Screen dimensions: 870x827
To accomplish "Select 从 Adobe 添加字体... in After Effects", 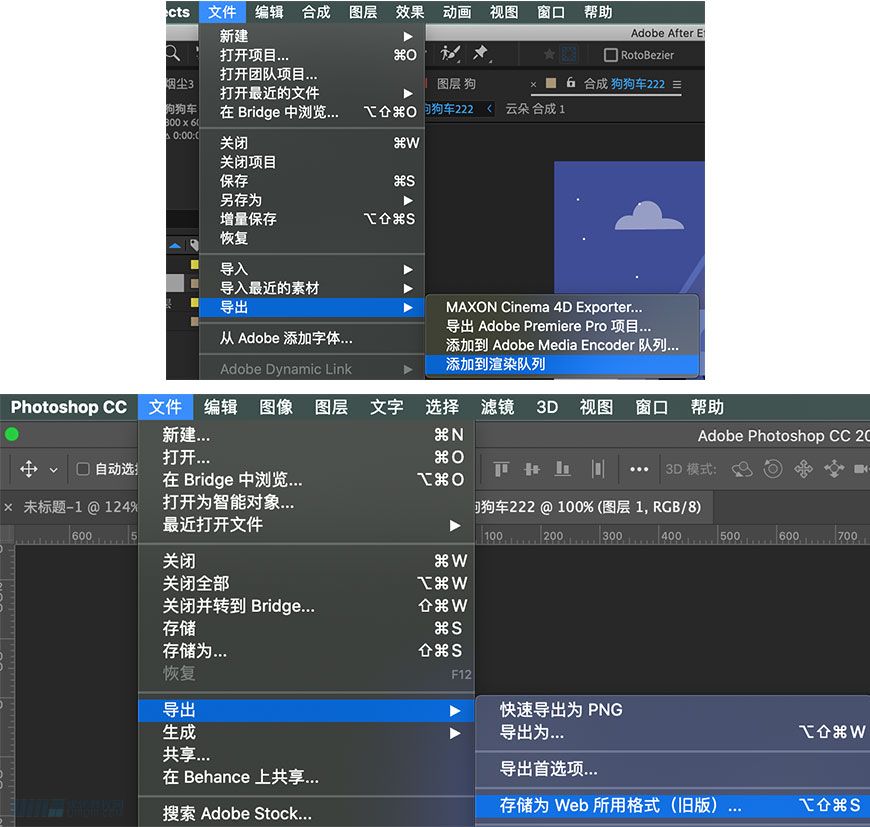I will (x=312, y=338).
